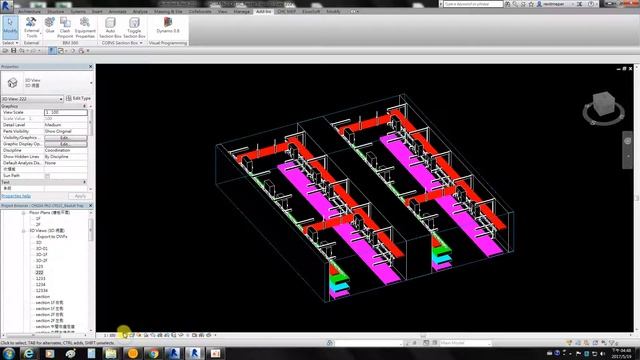The height and width of the screenshot is (360, 640).
Task: Select -Export to DWFx view
Action: (51, 236)
